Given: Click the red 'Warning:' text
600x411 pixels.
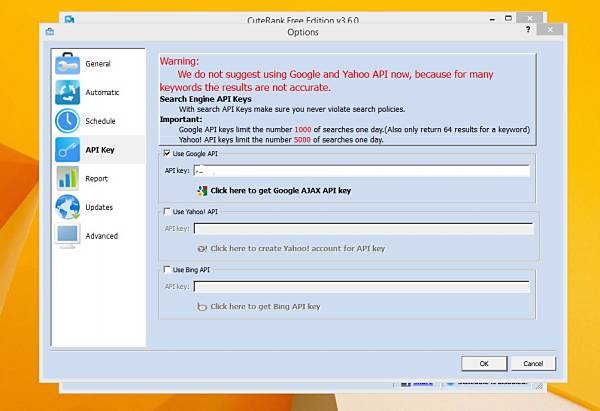Looking at the screenshot, I should [179, 61].
